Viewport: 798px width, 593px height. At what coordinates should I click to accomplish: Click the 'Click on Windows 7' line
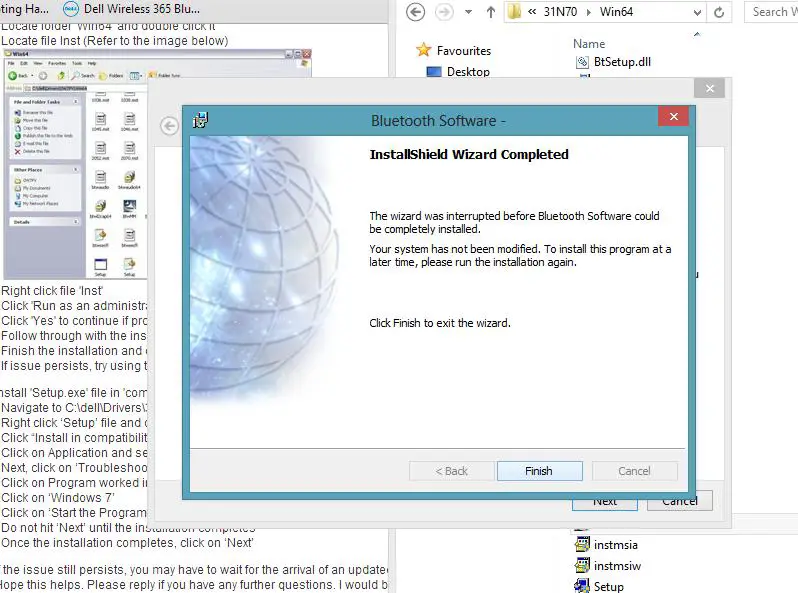click(x=58, y=497)
